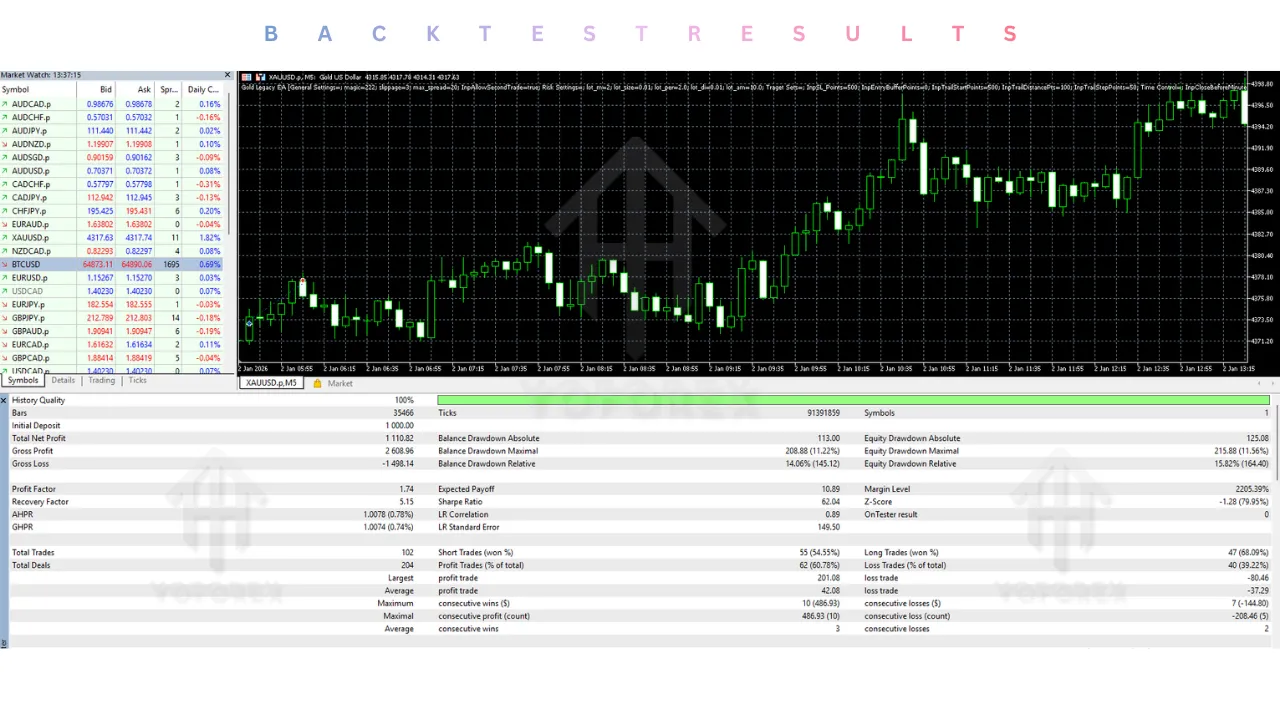Sort by the Daily C... column header
The width and height of the screenshot is (1280, 720).
(203, 90)
